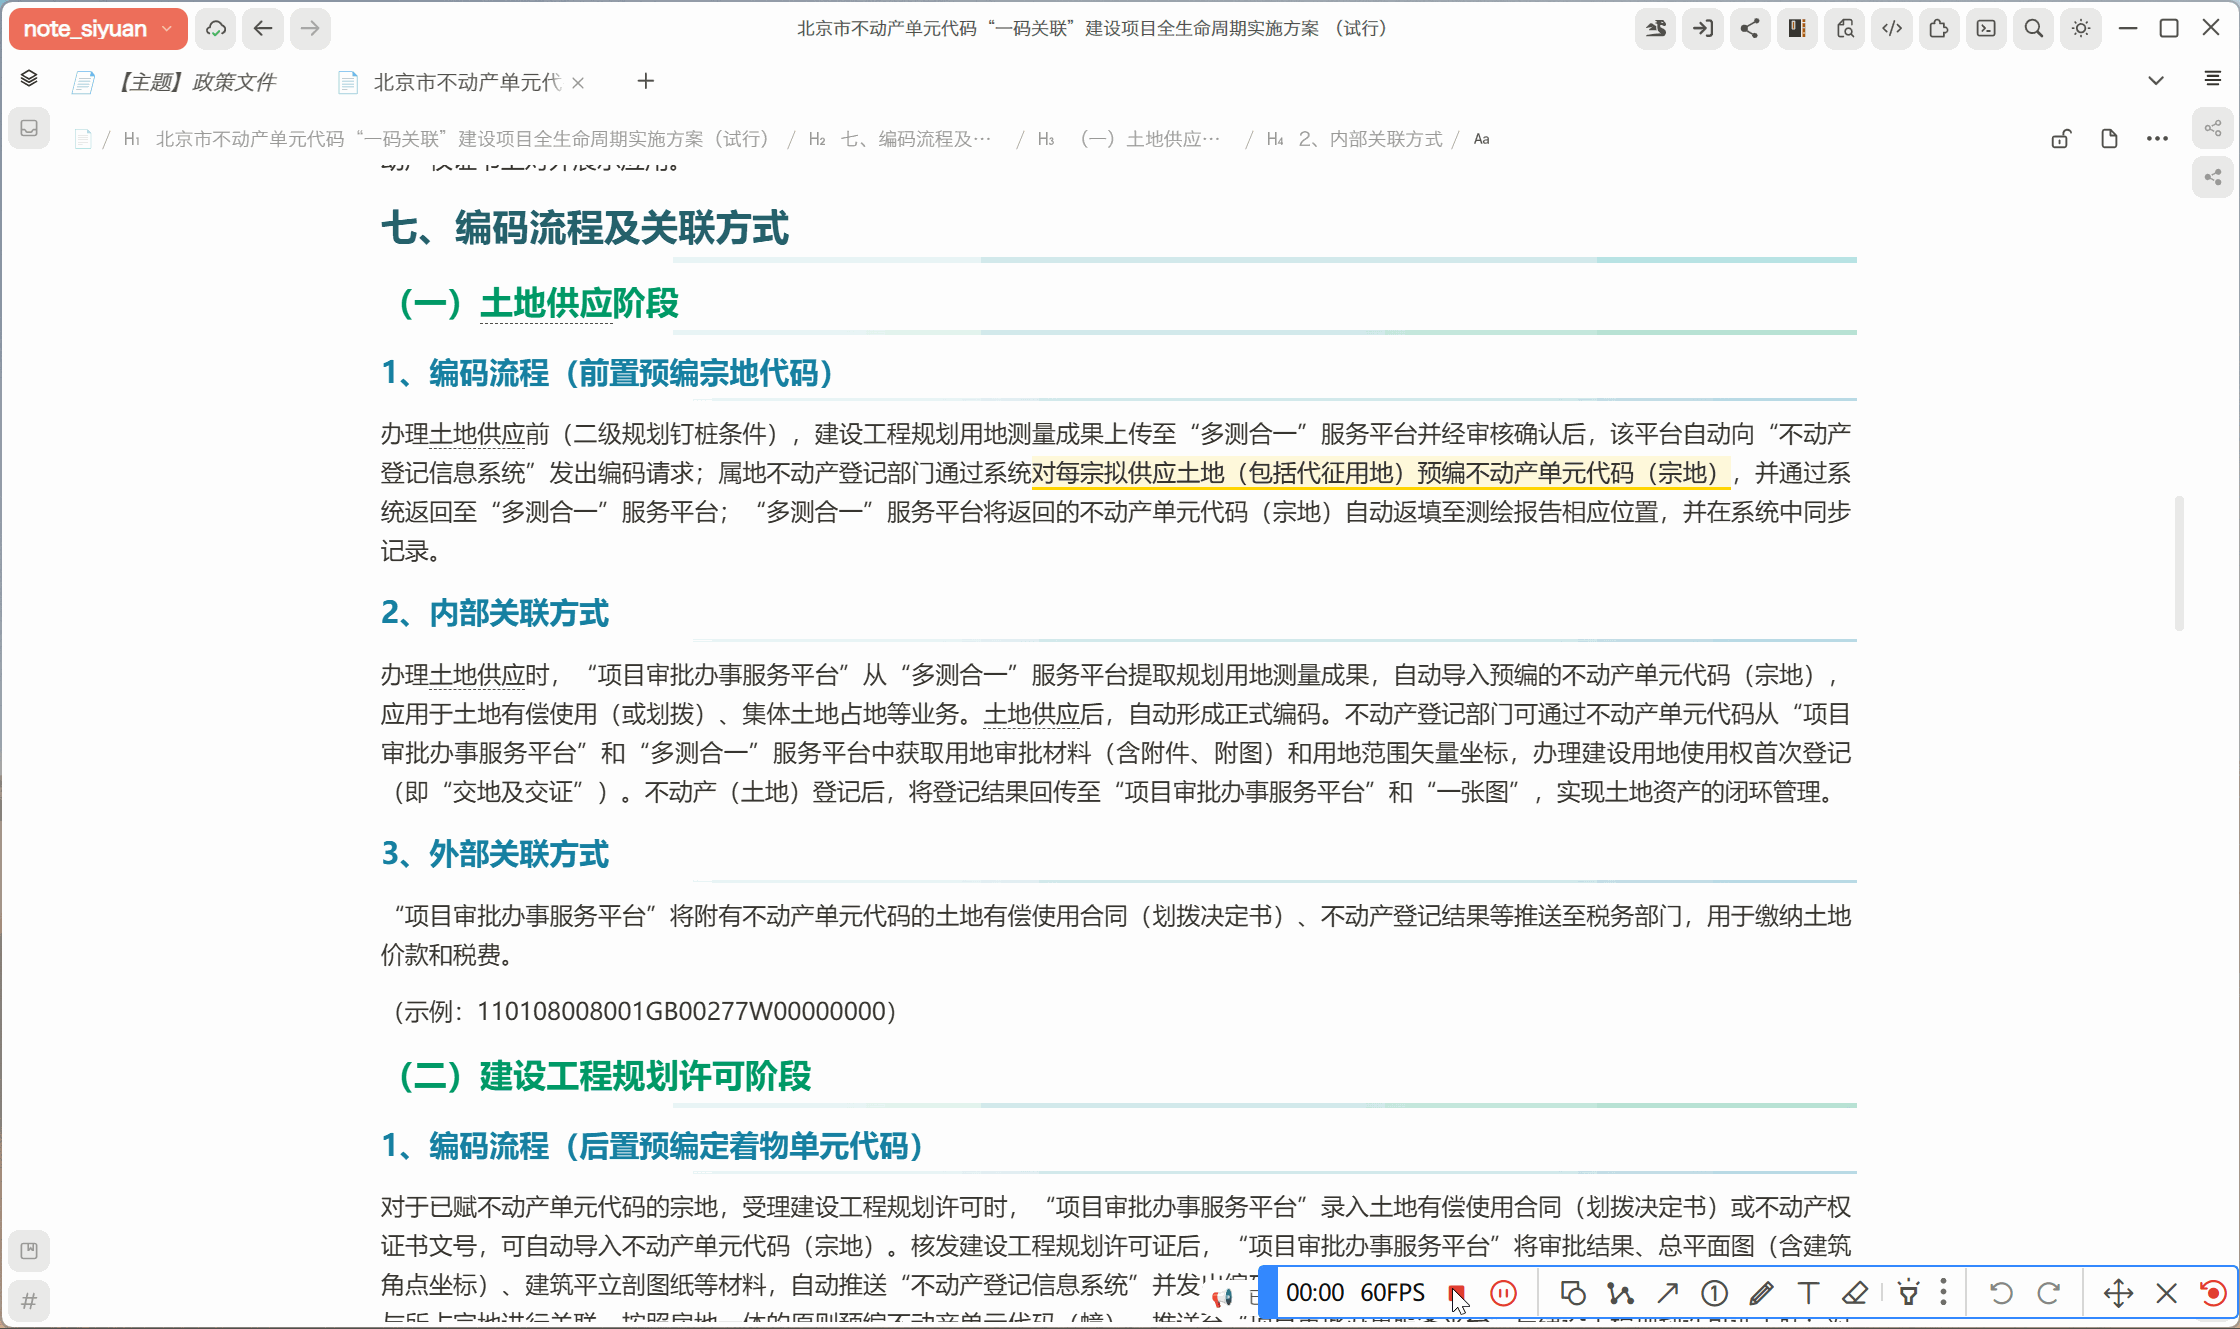Select the text annotation tool in recording toolbar
Image resolution: width=2240 pixels, height=1329 pixels.
pos(1808,1293)
